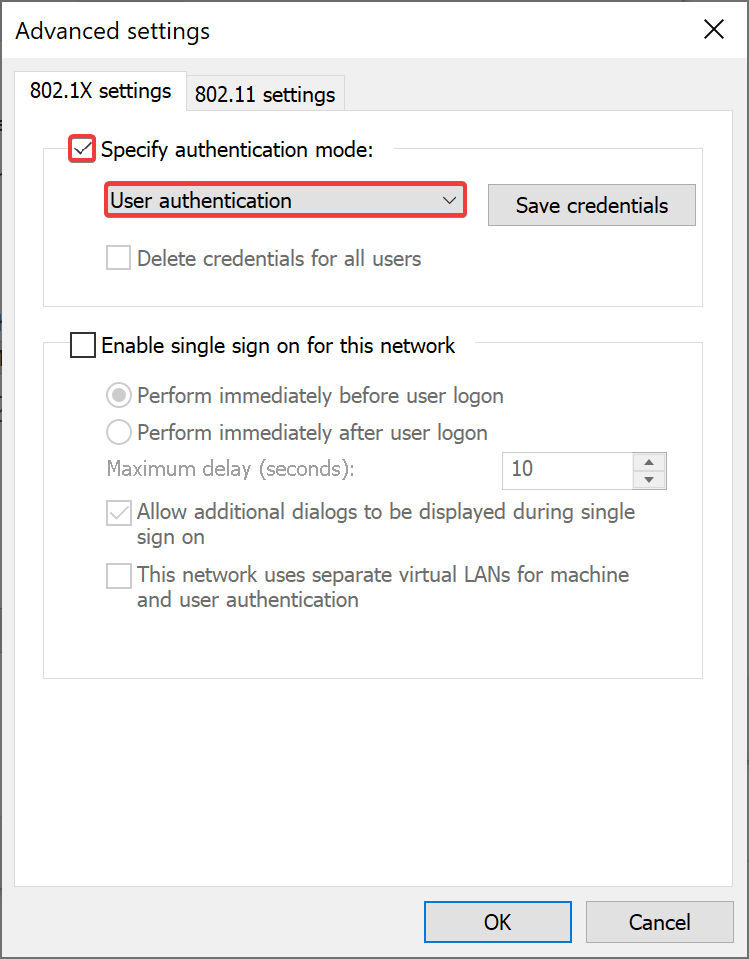Click the Advanced settings title bar text
Viewport: 749px width, 959px height.
pyautogui.click(x=113, y=31)
